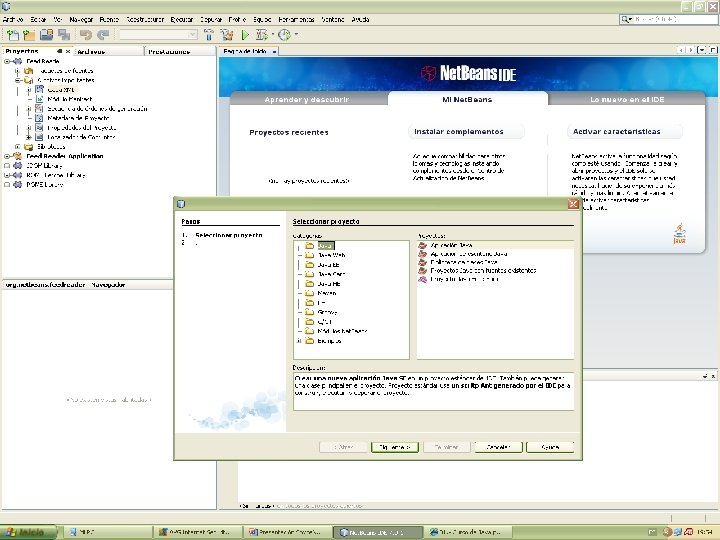Open the Aprender y descubrir start page tab
Image resolution: width=720 pixels, height=540 pixels.
pos(307,99)
